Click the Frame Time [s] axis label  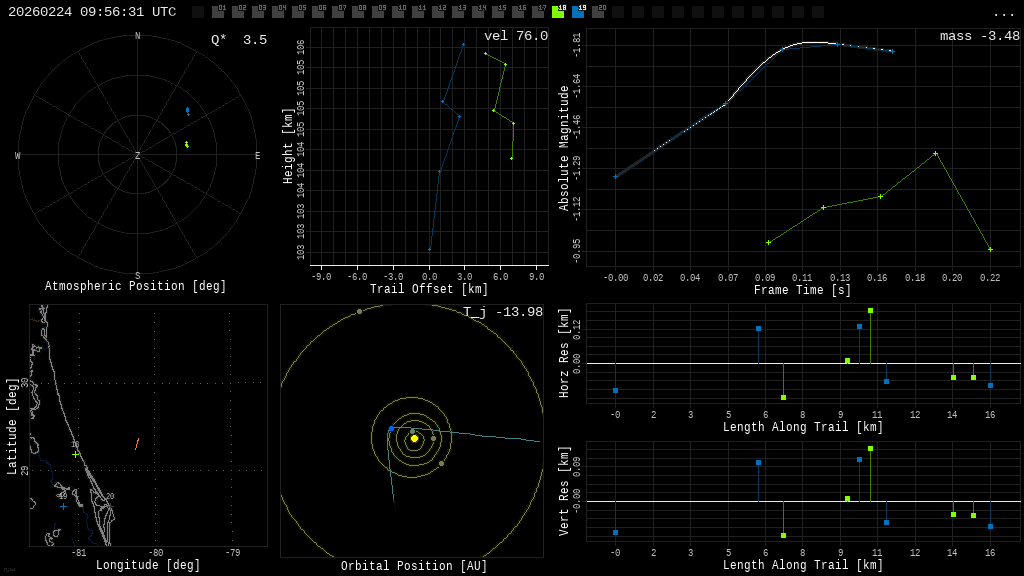tap(803, 290)
